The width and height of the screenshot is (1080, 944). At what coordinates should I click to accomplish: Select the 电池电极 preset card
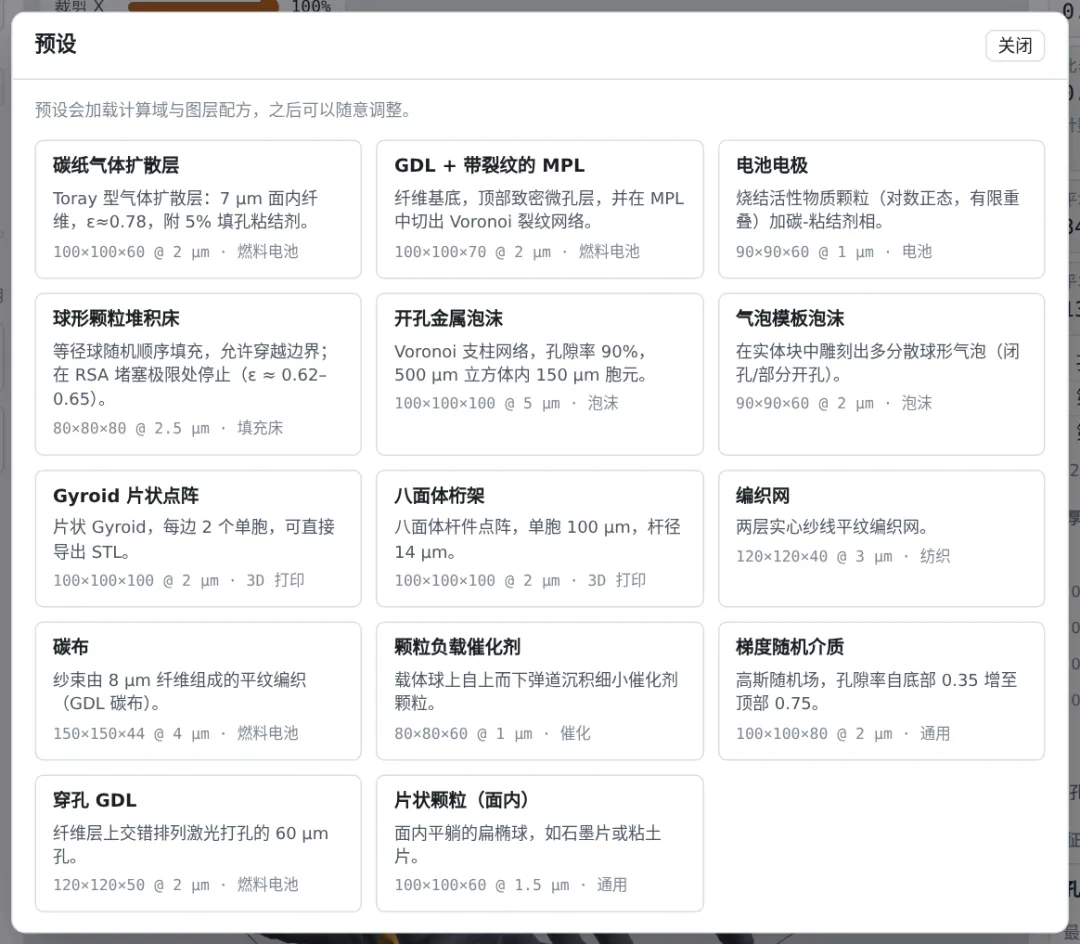coord(881,209)
